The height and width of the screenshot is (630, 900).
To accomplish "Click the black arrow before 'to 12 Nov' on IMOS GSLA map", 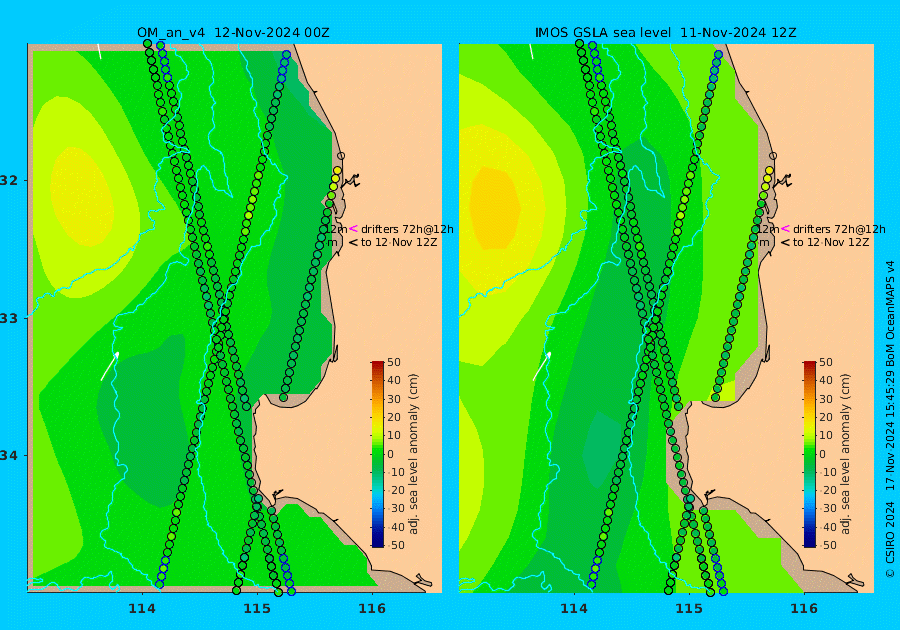I will pos(785,242).
